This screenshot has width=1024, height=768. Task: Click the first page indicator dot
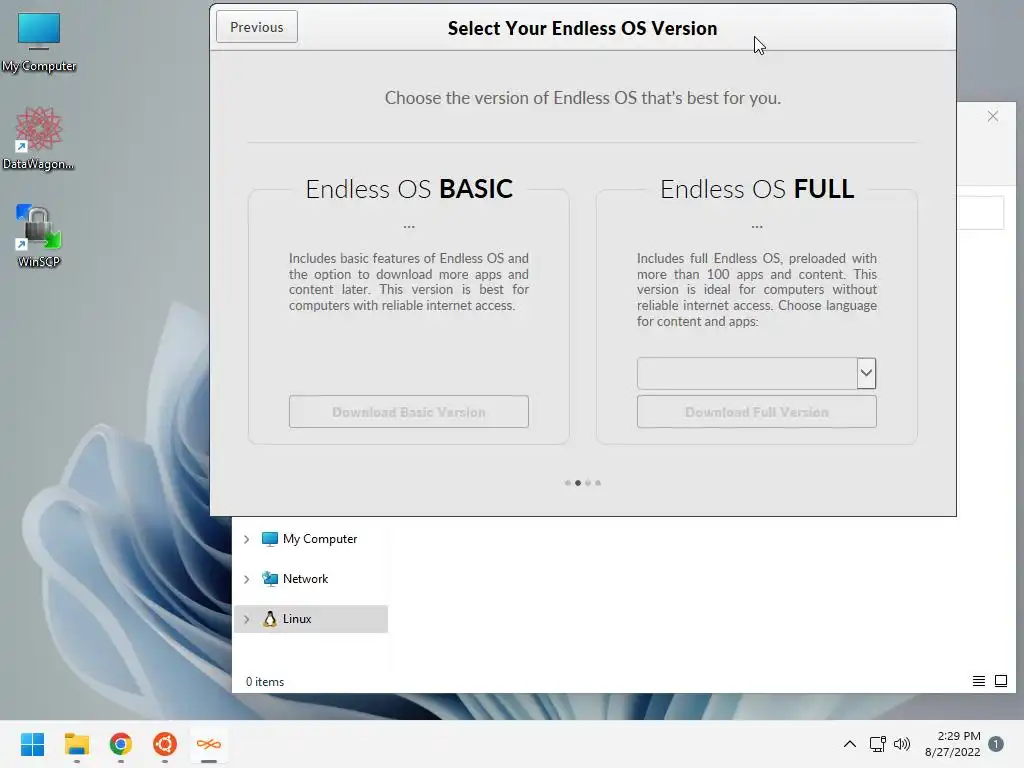[568, 483]
